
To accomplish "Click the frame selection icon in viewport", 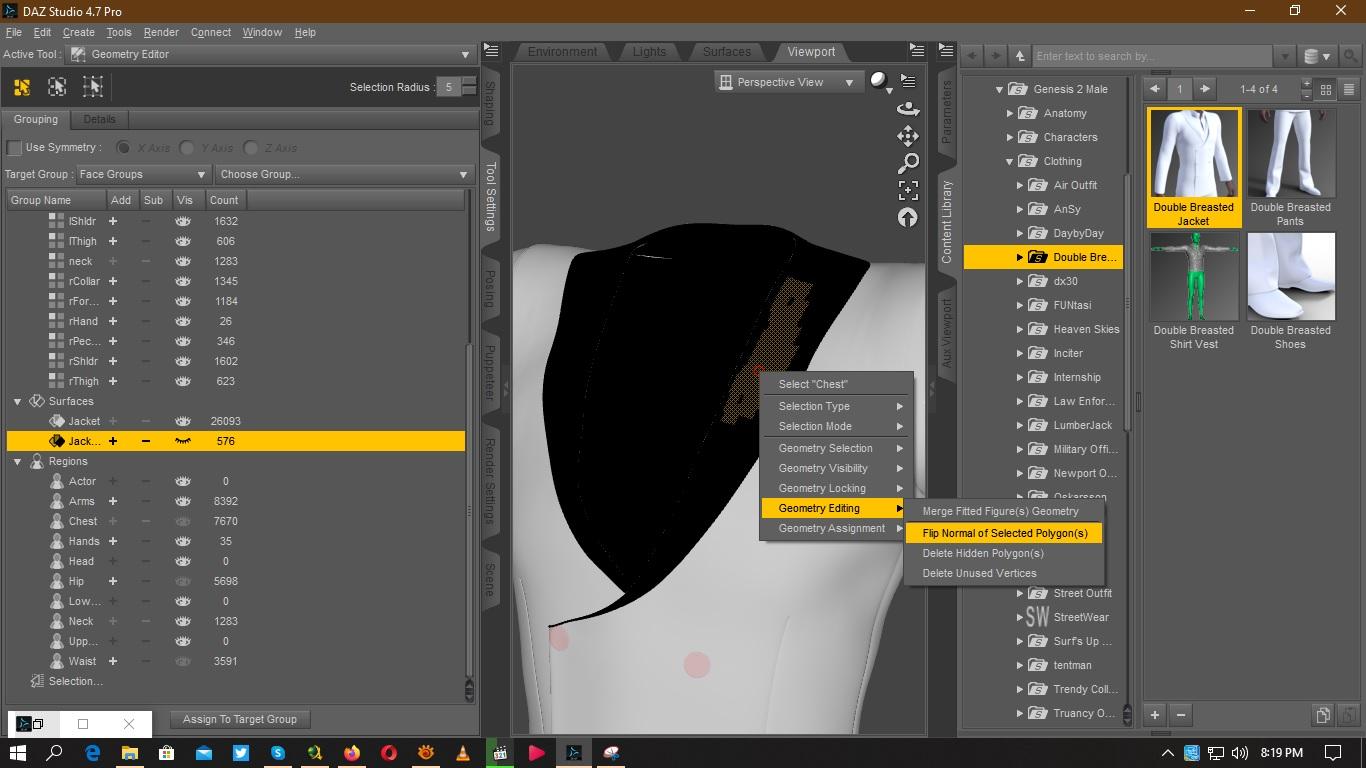I will (908, 190).
